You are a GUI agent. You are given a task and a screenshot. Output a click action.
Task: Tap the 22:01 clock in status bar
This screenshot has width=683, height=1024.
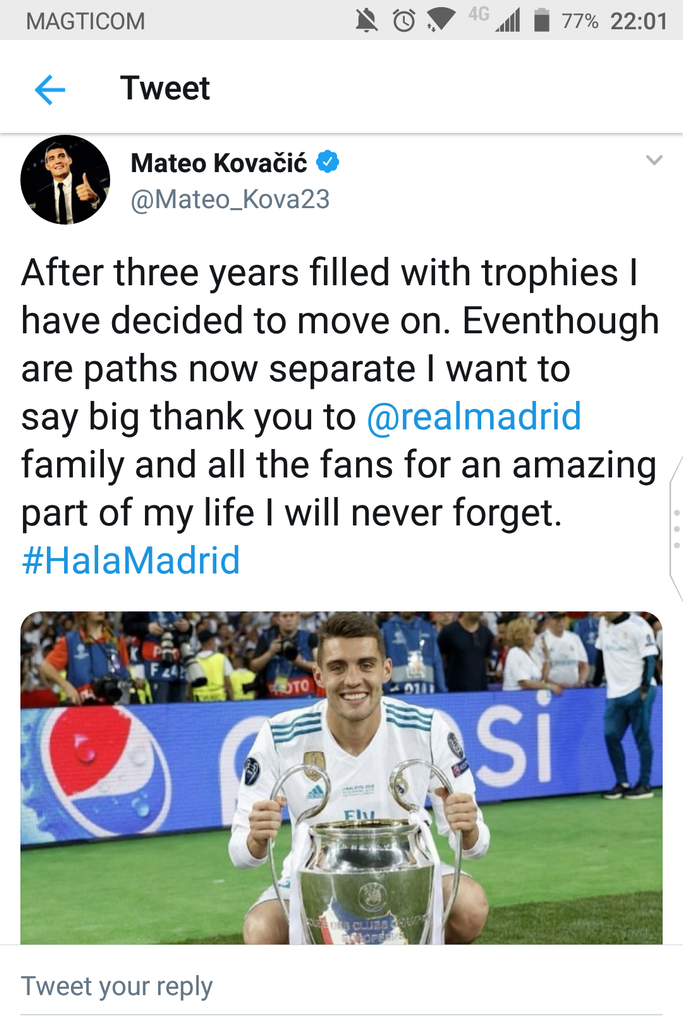[638, 21]
